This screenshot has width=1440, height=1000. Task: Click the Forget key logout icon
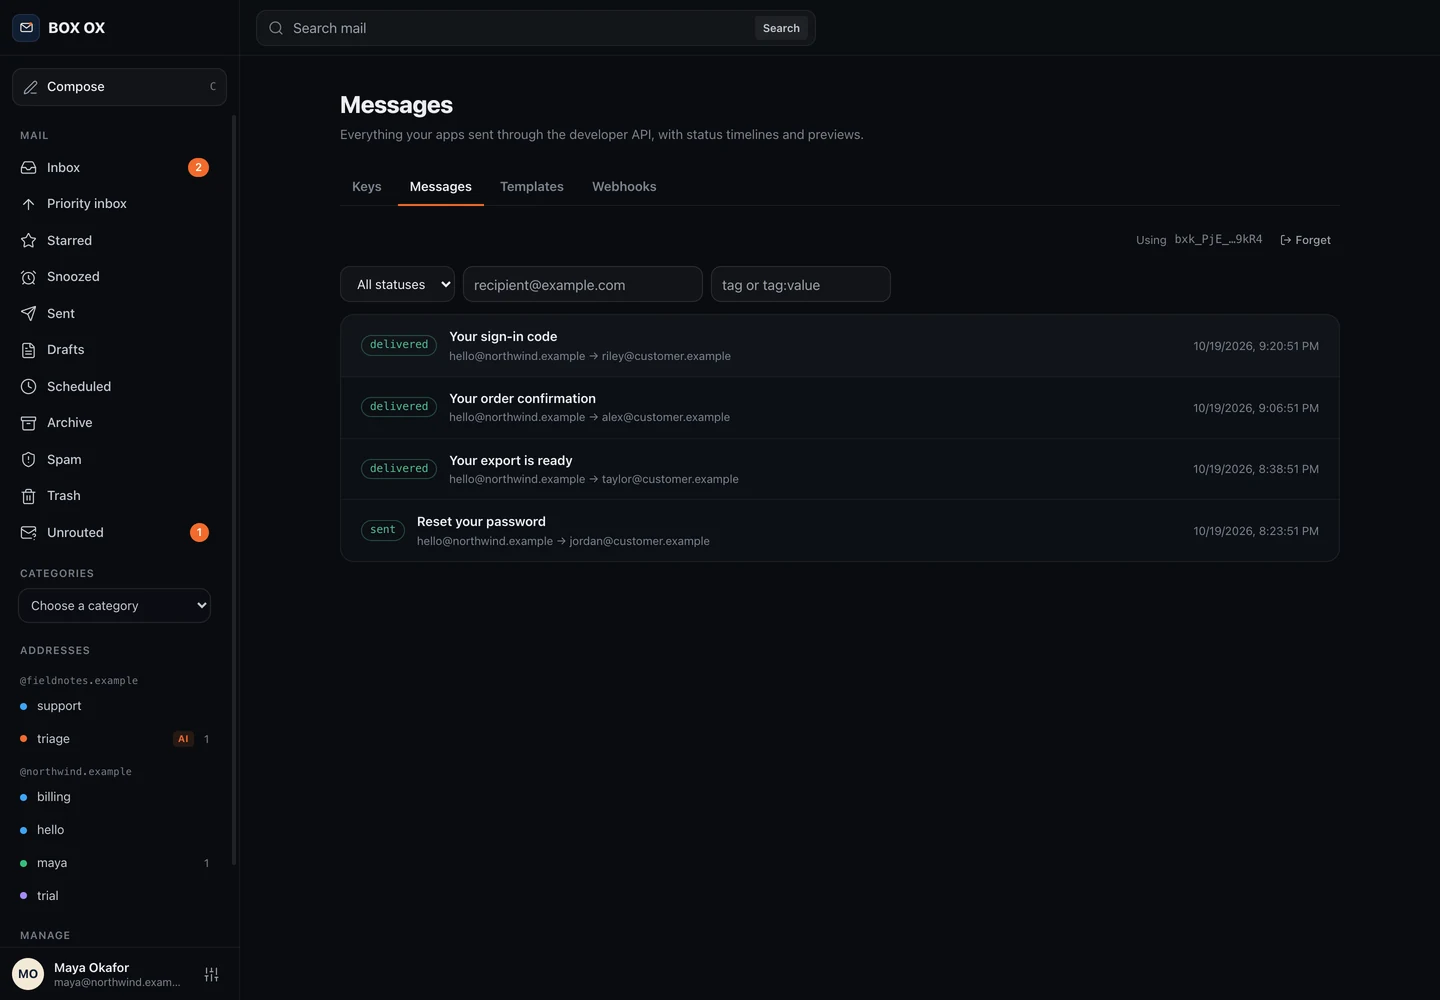pyautogui.click(x=1286, y=240)
